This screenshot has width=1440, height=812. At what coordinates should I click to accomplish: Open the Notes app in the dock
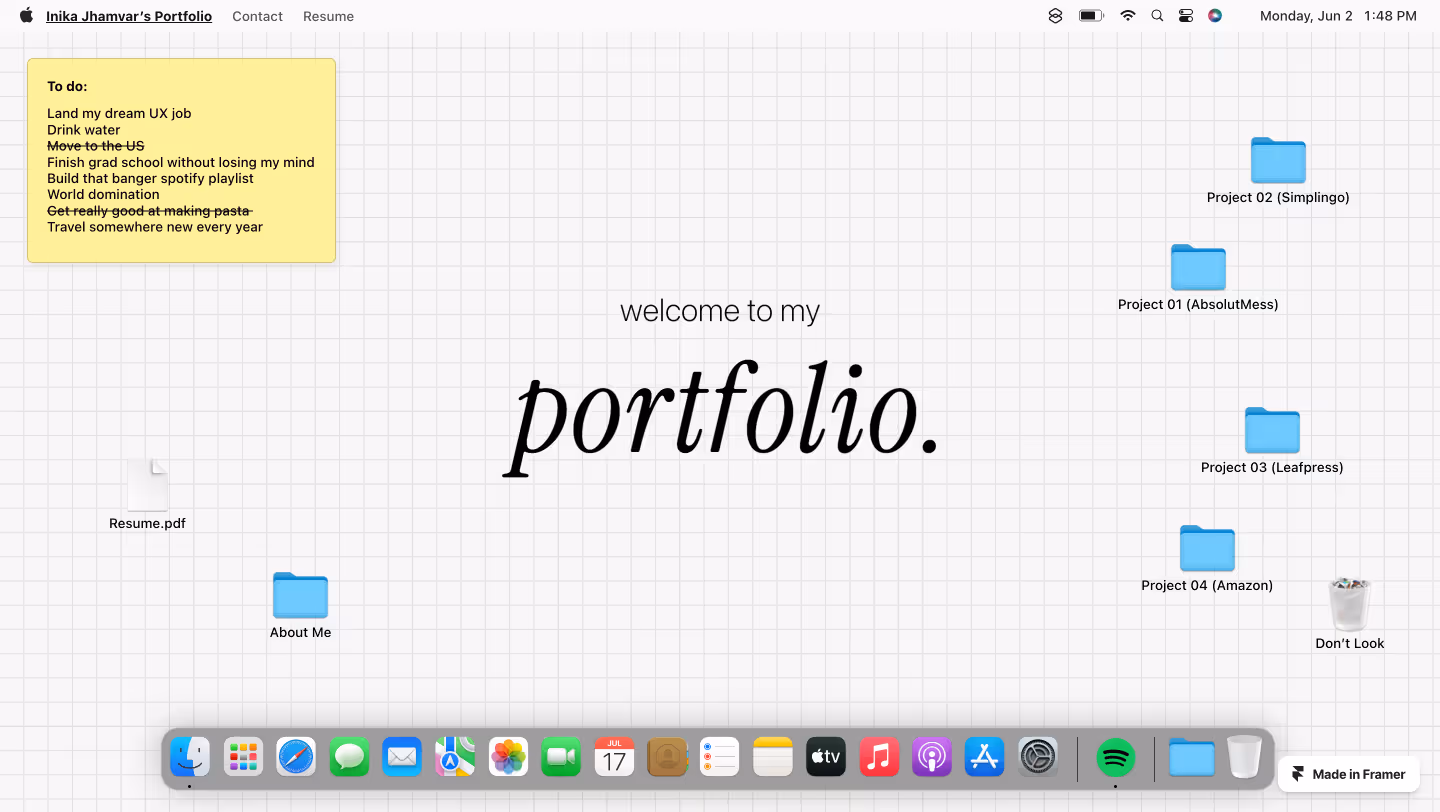tap(772, 757)
